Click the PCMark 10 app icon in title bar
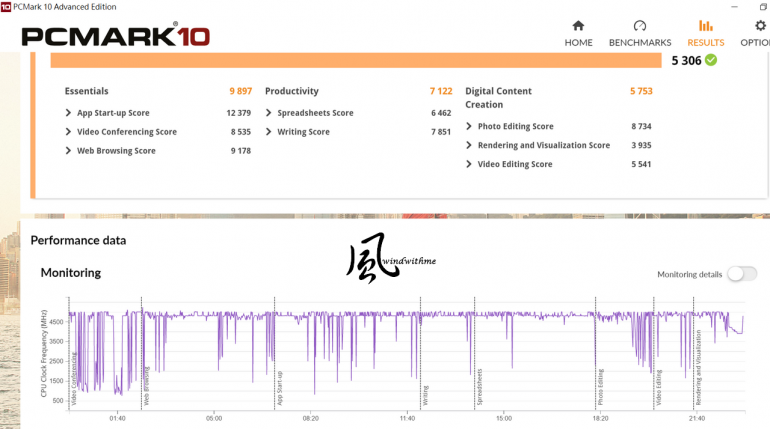The width and height of the screenshot is (770, 429). [x=5, y=7]
